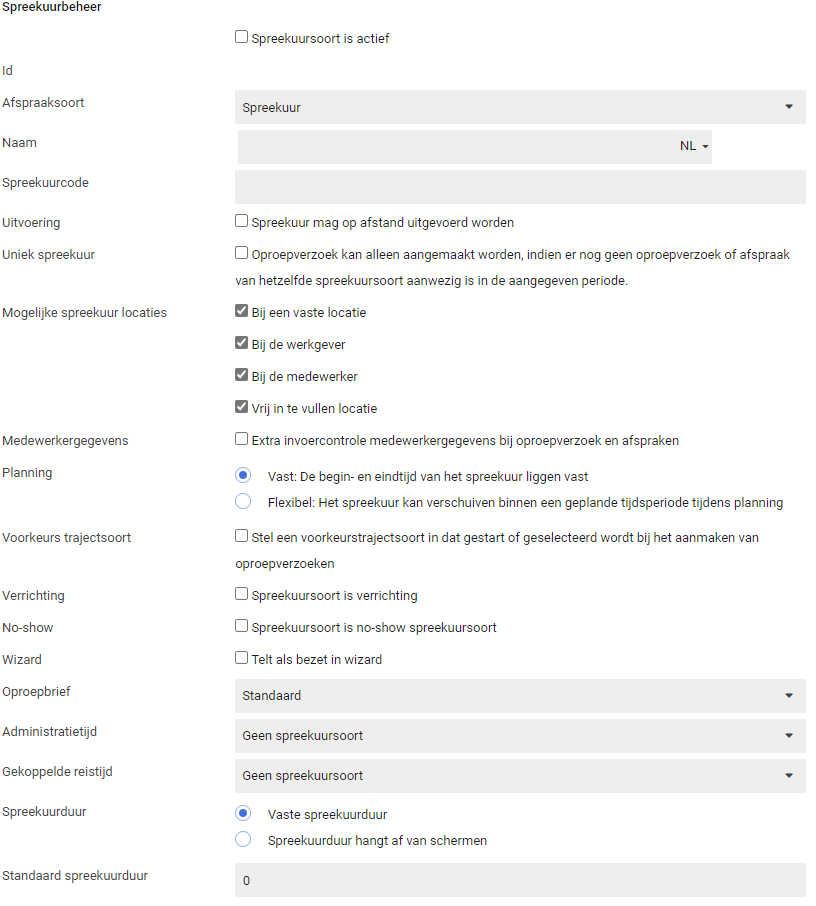Open the NL language selector
Image resolution: width=816 pixels, height=906 pixels.
pos(694,147)
